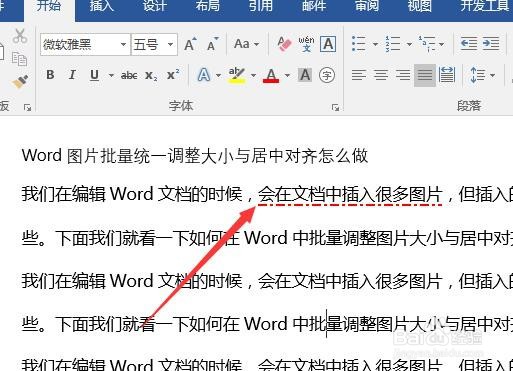Toggle bold formatting

(50, 75)
